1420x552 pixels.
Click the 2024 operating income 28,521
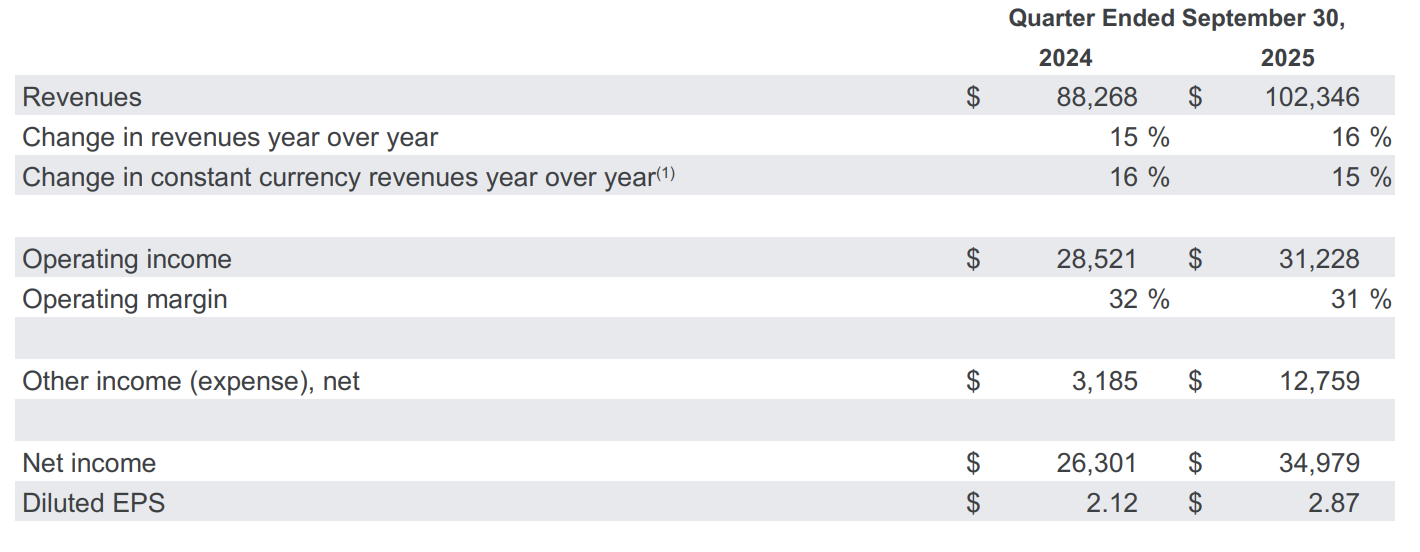1096,259
